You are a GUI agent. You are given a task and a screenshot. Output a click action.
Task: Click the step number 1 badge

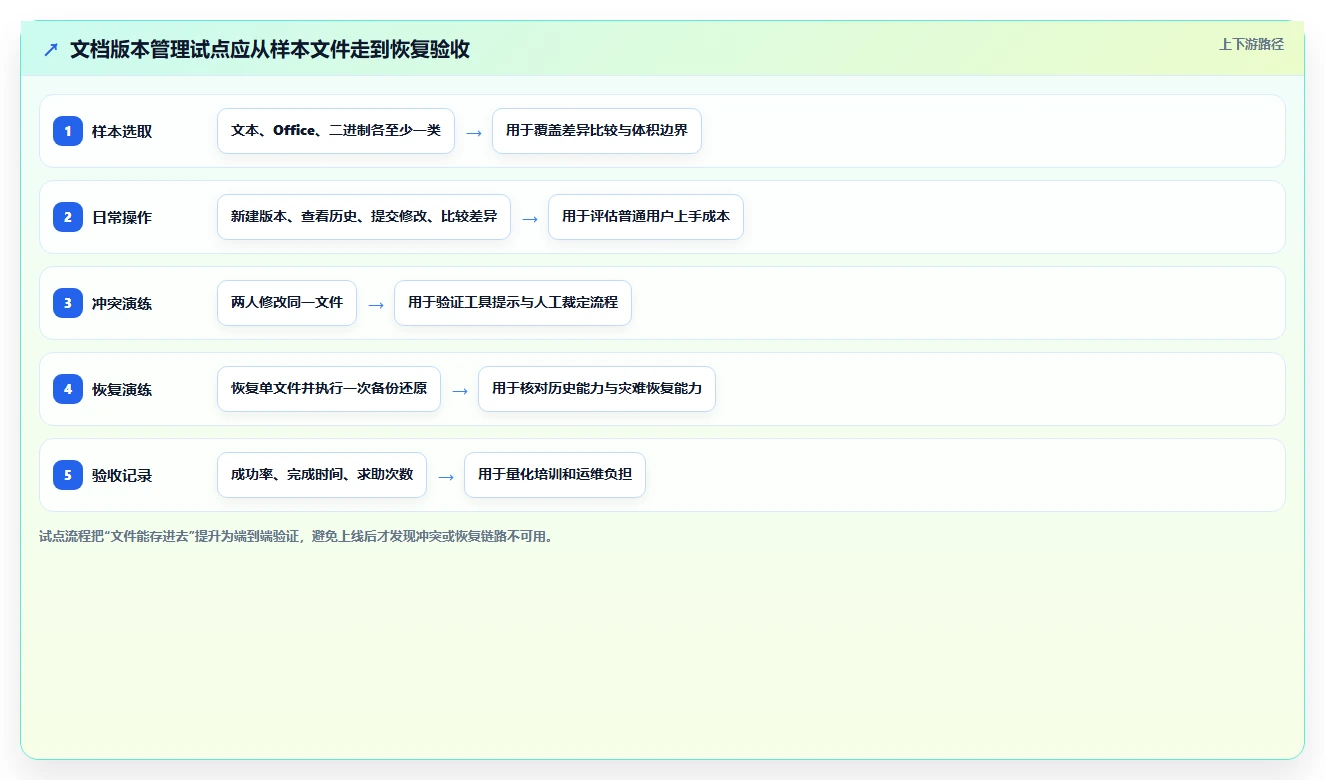(68, 131)
